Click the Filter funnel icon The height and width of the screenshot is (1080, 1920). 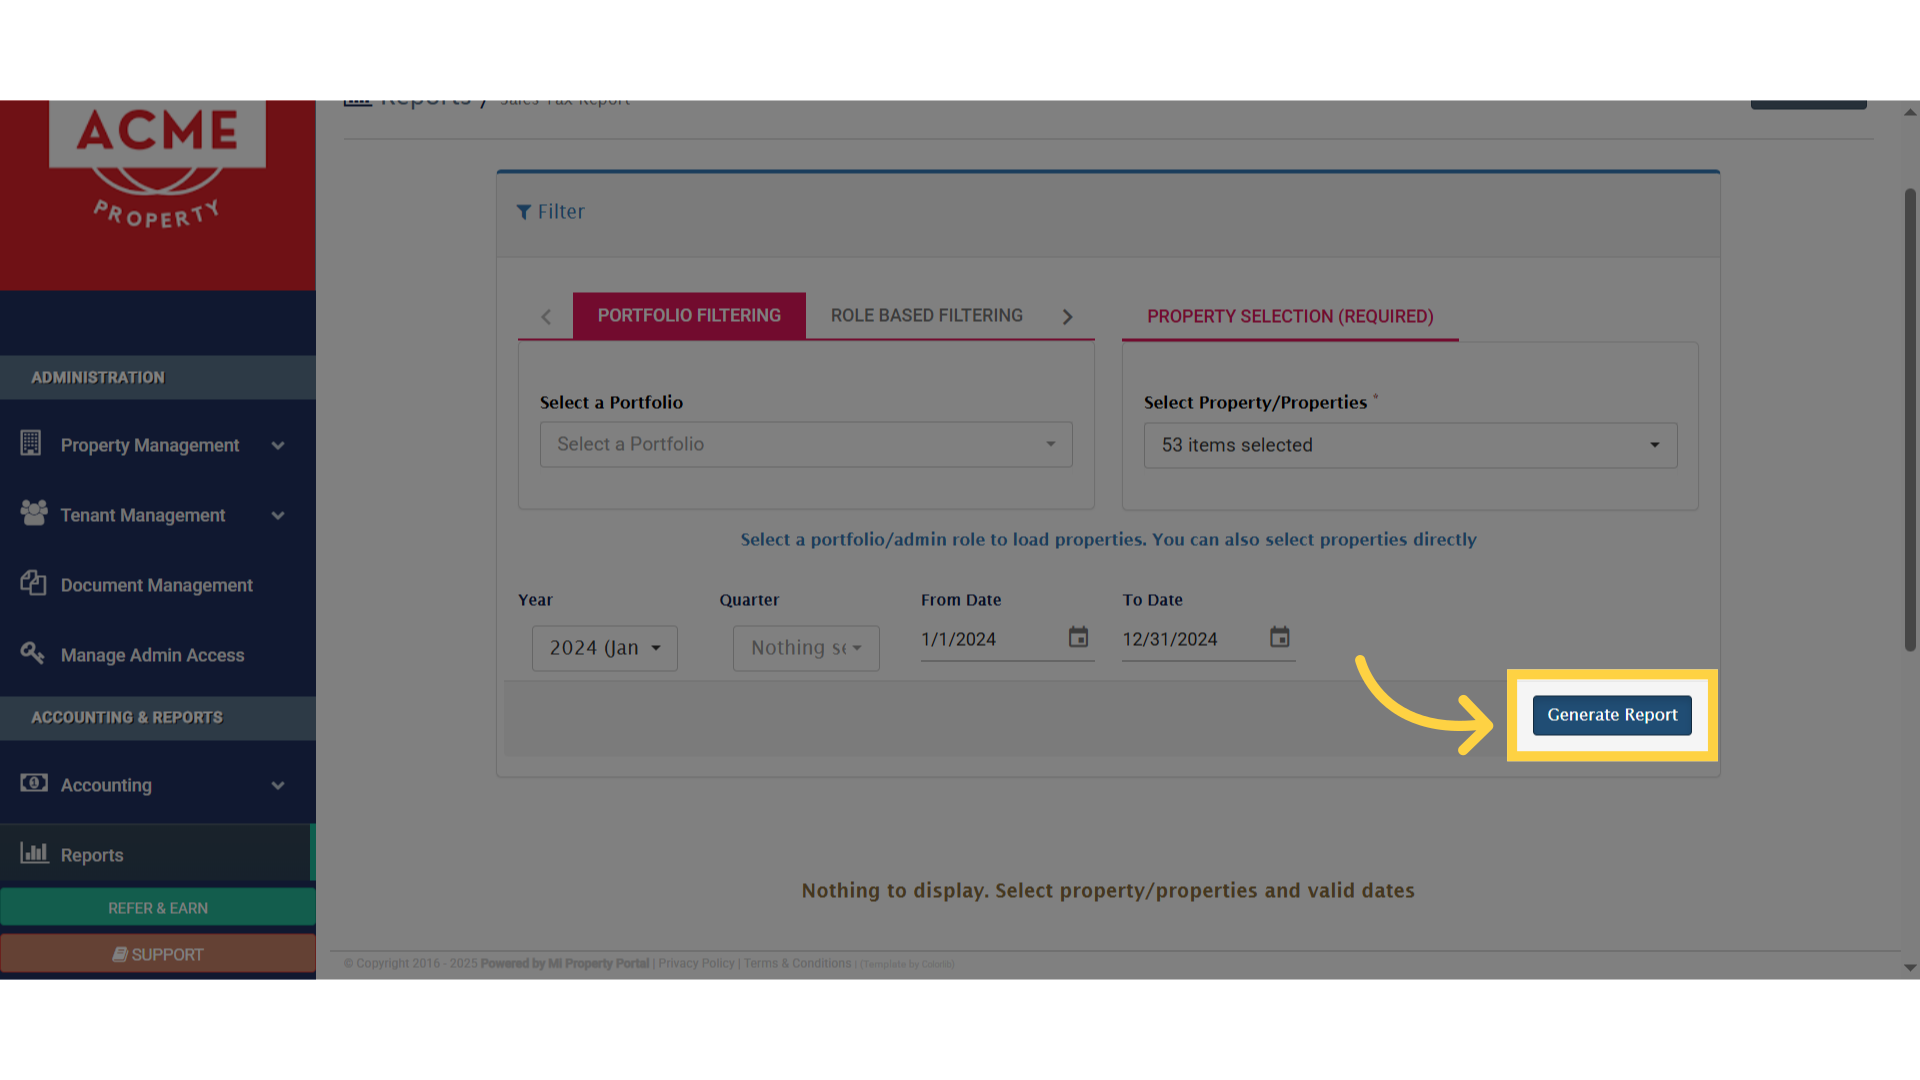(524, 212)
